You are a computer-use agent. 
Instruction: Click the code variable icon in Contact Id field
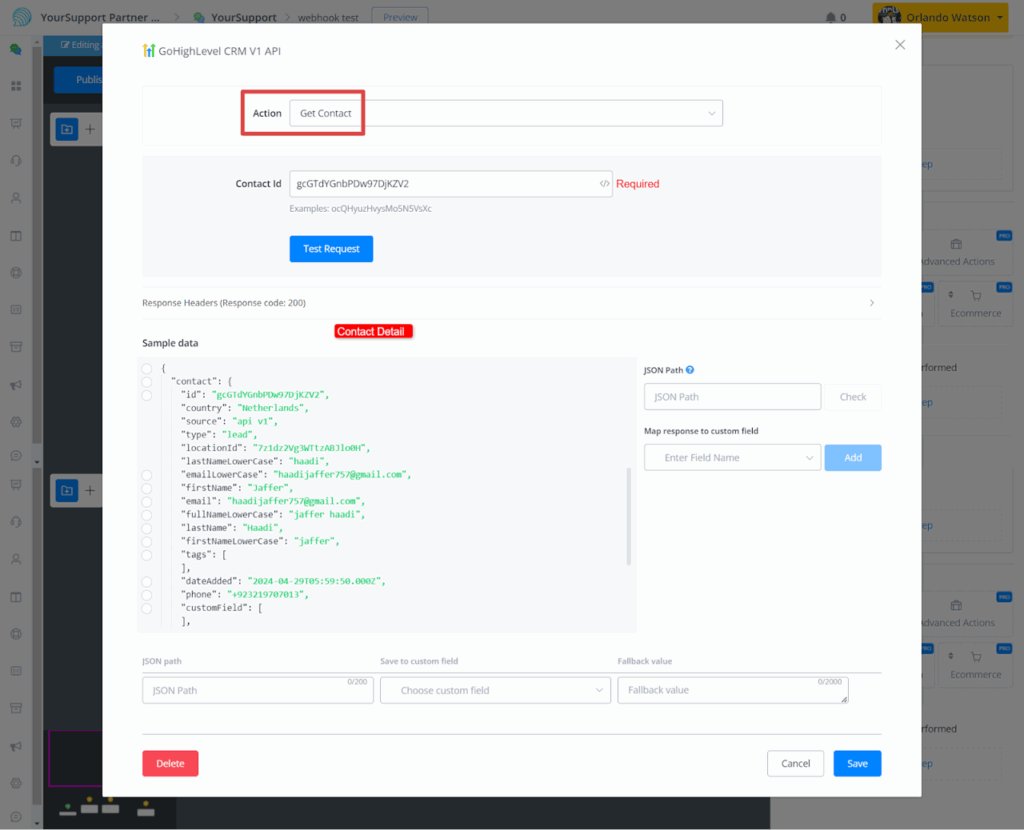coord(604,184)
